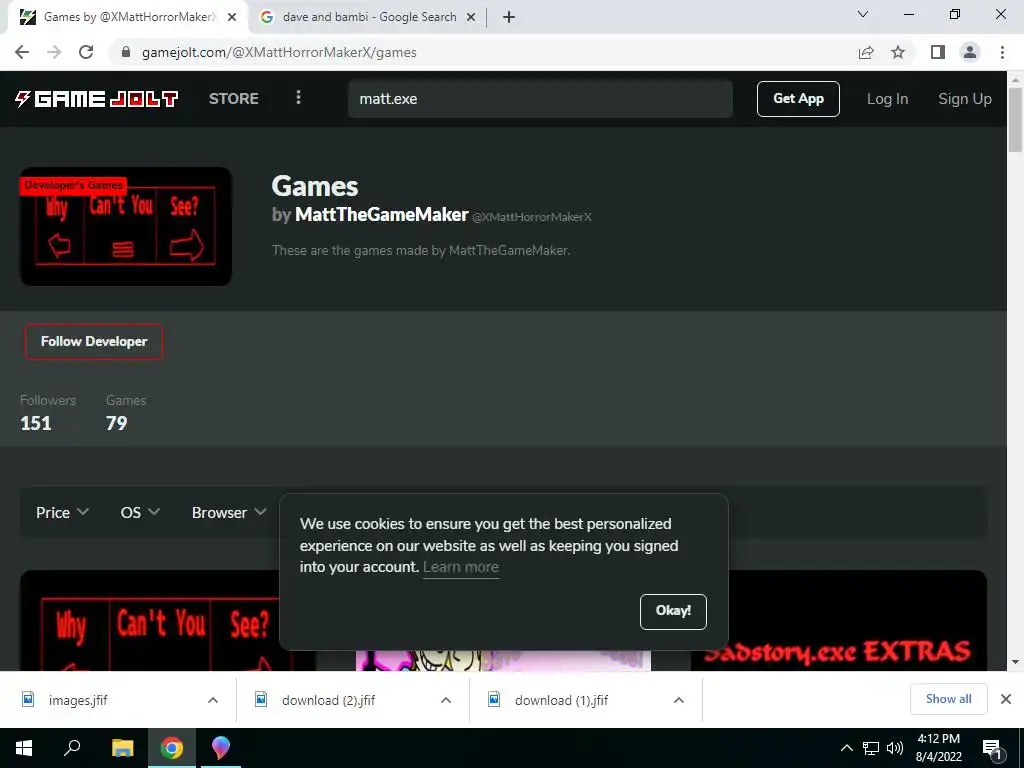Click the Sign Up link
Image resolution: width=1024 pixels, height=768 pixels.
(965, 99)
